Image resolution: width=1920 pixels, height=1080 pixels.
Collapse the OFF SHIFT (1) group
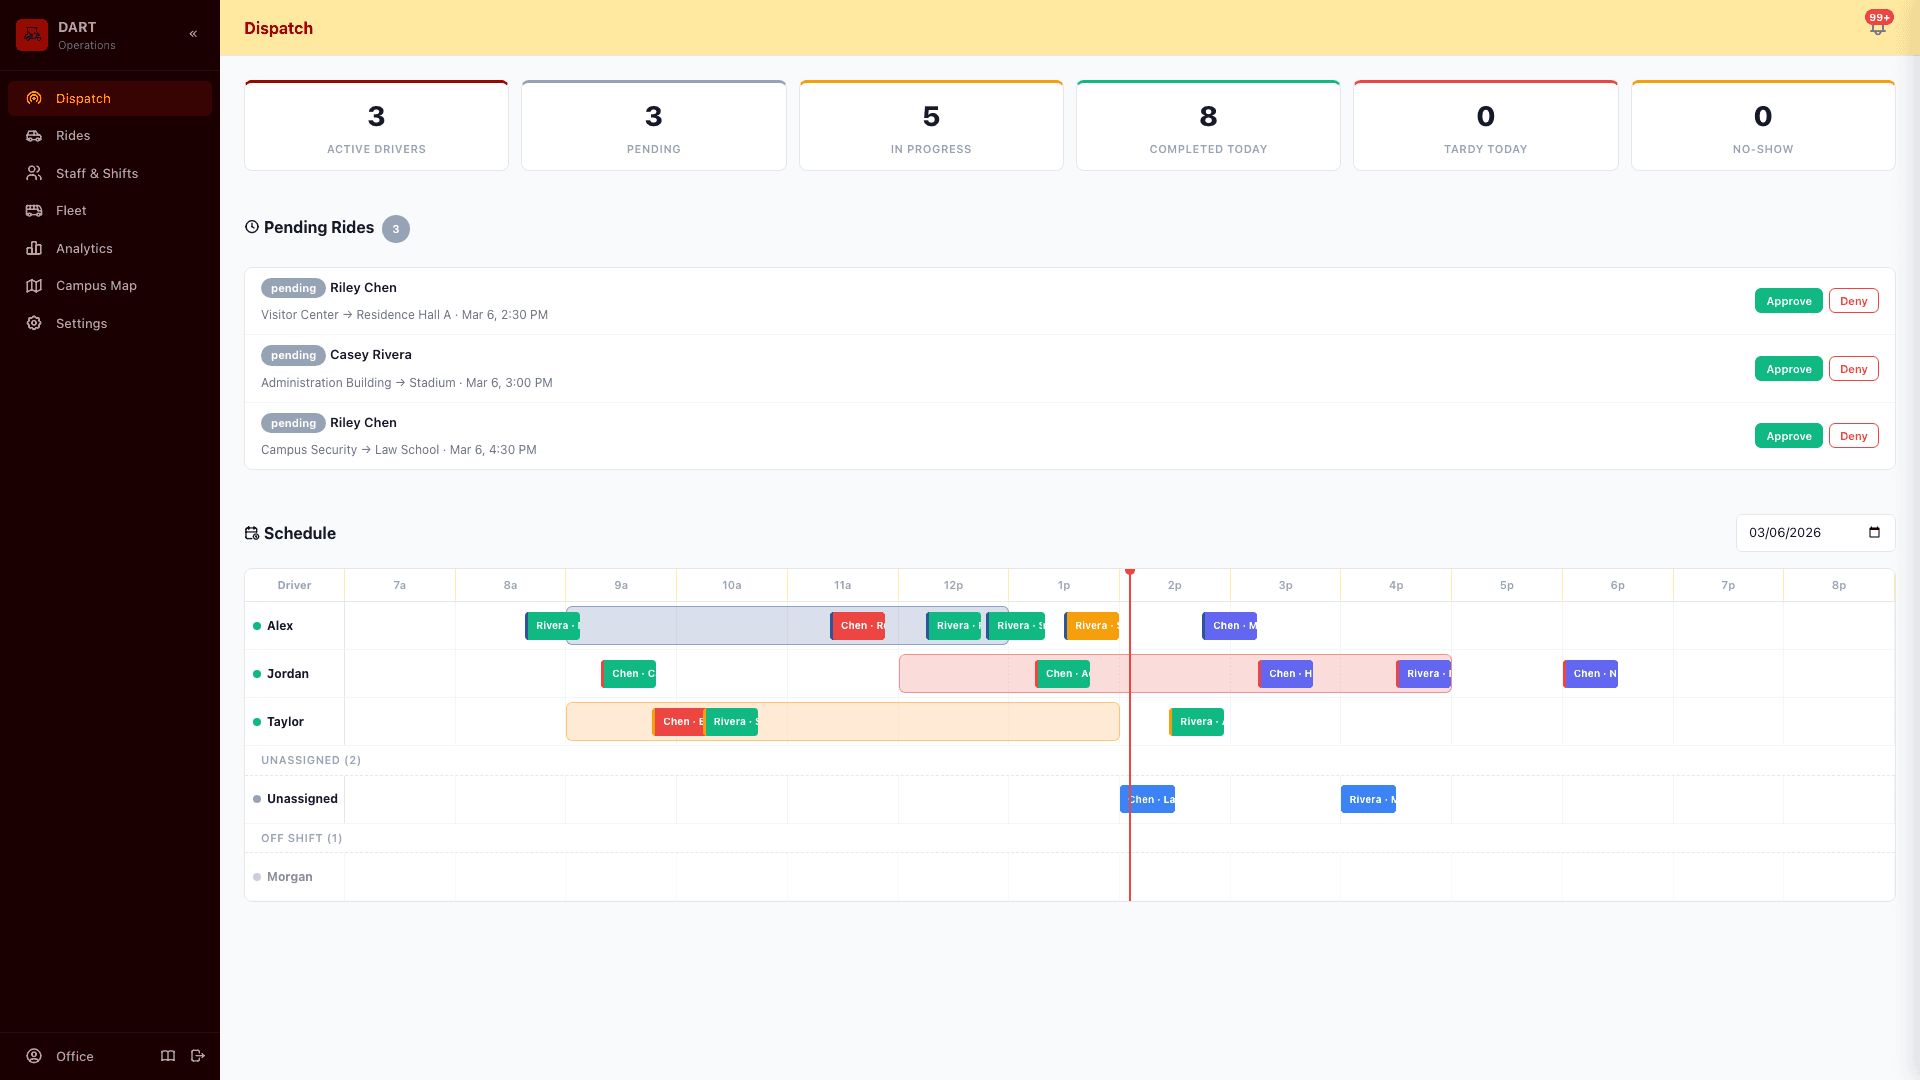point(301,838)
